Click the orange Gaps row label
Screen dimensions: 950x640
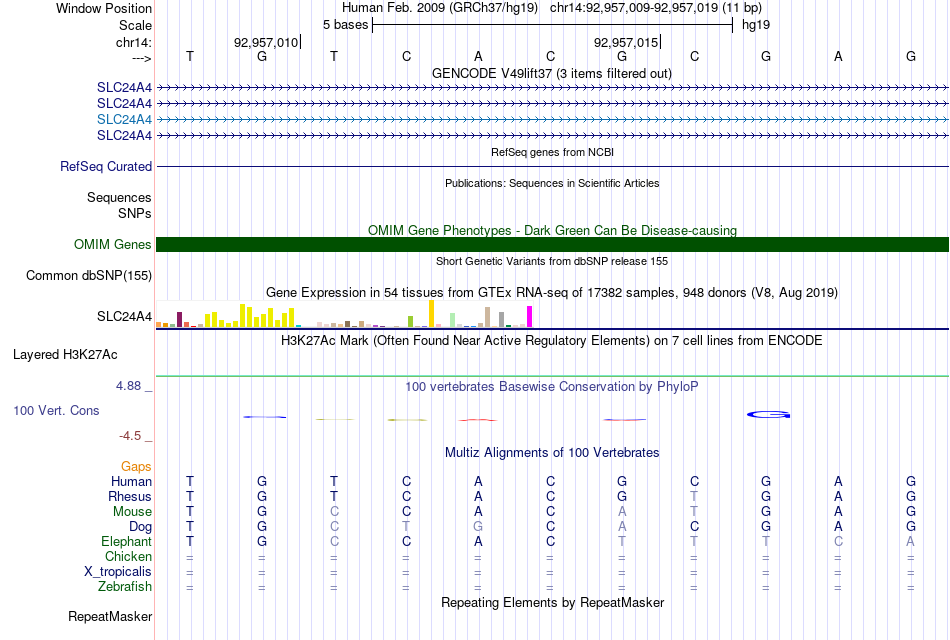point(136,467)
